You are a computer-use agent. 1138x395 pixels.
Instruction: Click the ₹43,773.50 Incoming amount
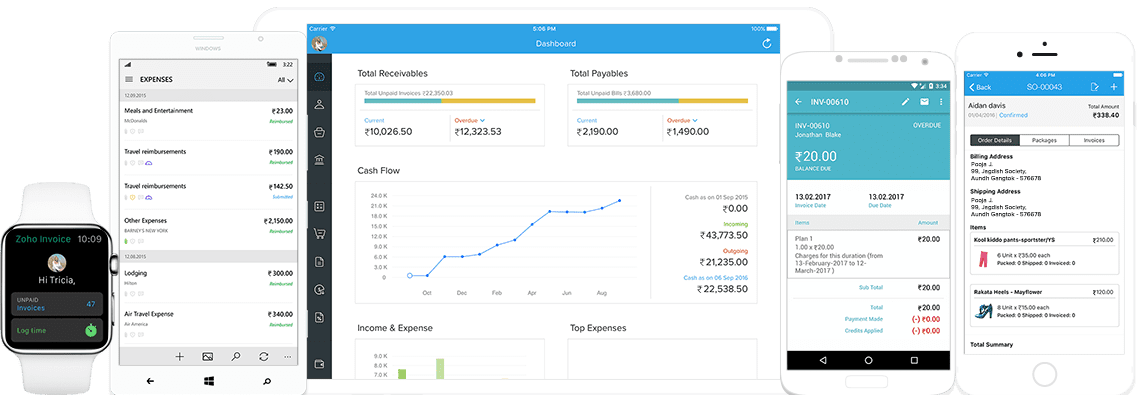tap(724, 235)
